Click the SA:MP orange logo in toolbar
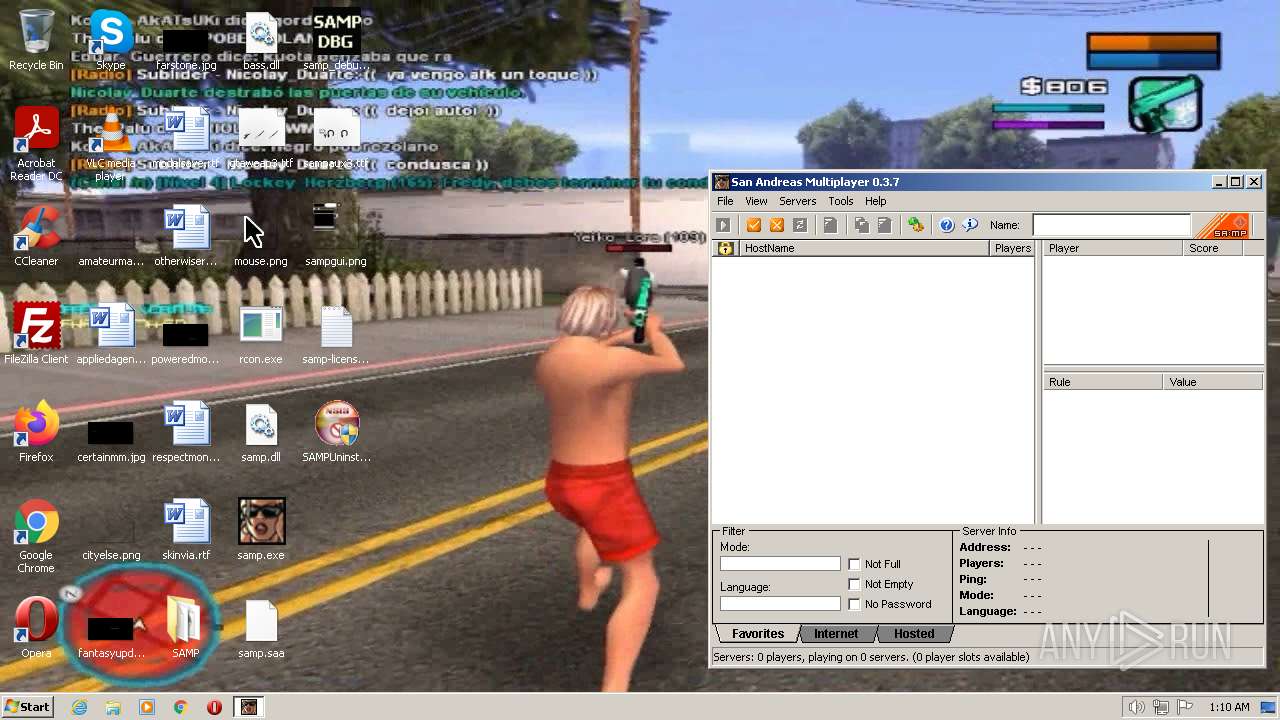Viewport: 1280px width, 720px height. 1222,226
